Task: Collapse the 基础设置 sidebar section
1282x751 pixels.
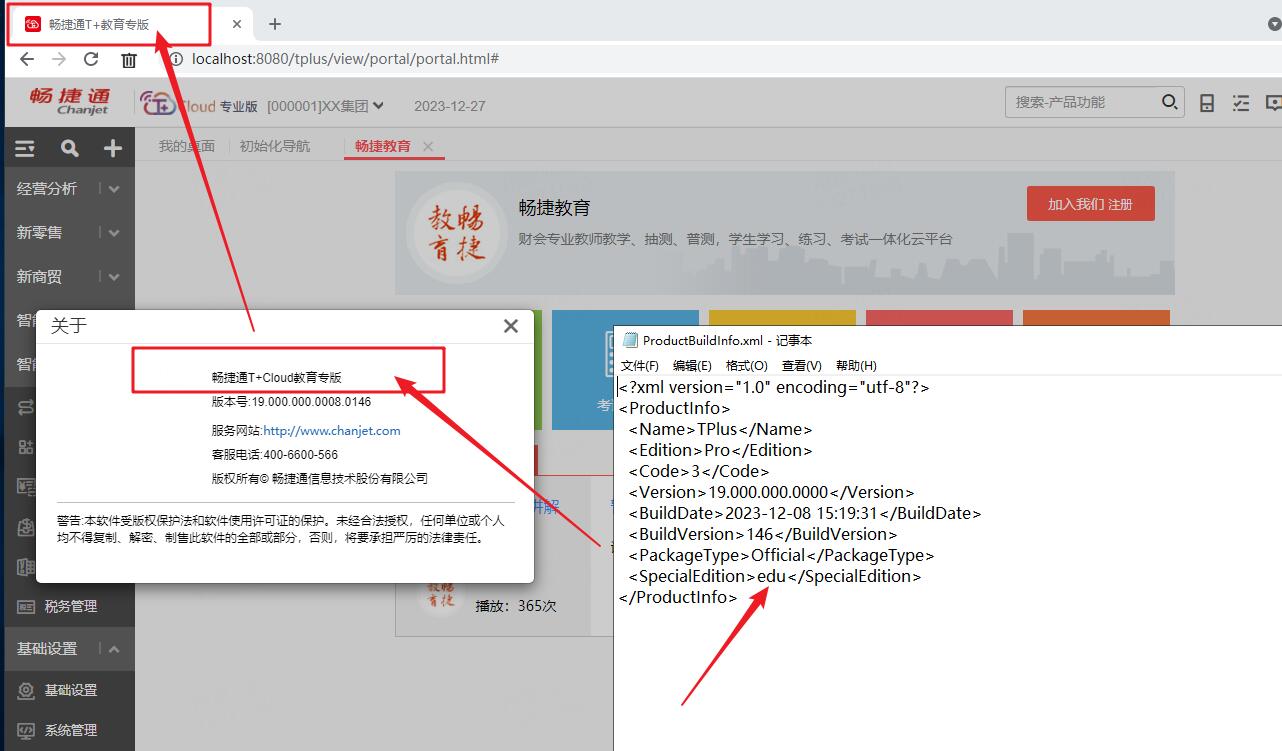Action: point(114,649)
